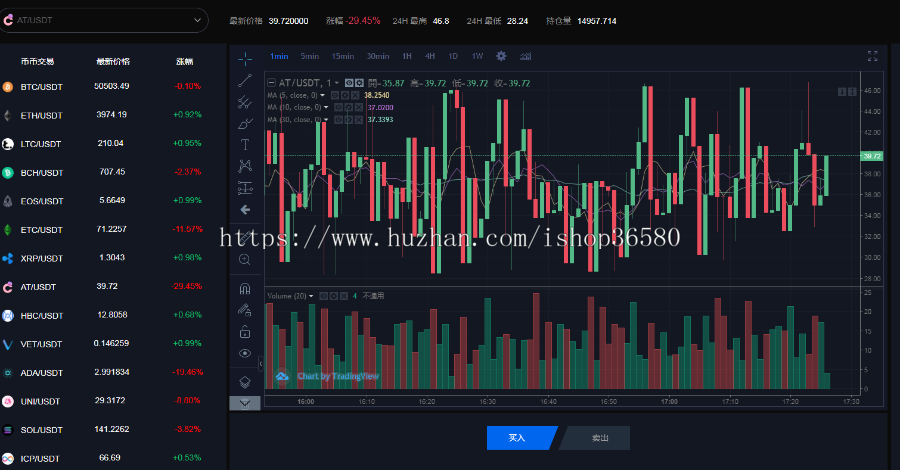Remove the MA (10, close, 0) indicator
The width and height of the screenshot is (900, 470).
click(359, 107)
